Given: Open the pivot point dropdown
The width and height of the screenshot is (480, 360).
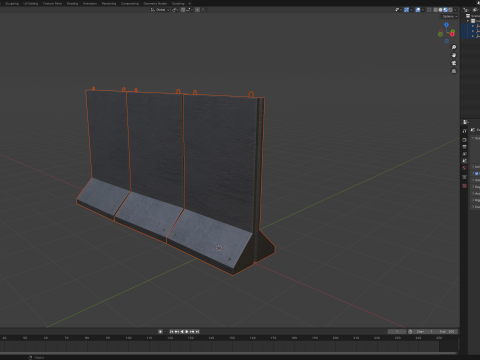Looking at the screenshot, I should (x=175, y=10).
